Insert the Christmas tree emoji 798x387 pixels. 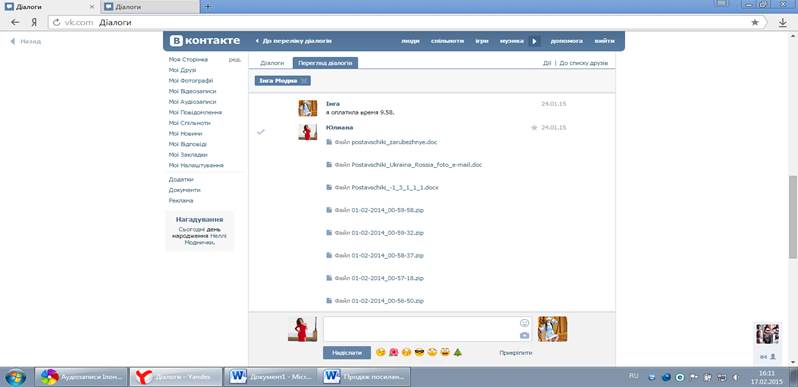[x=458, y=352]
